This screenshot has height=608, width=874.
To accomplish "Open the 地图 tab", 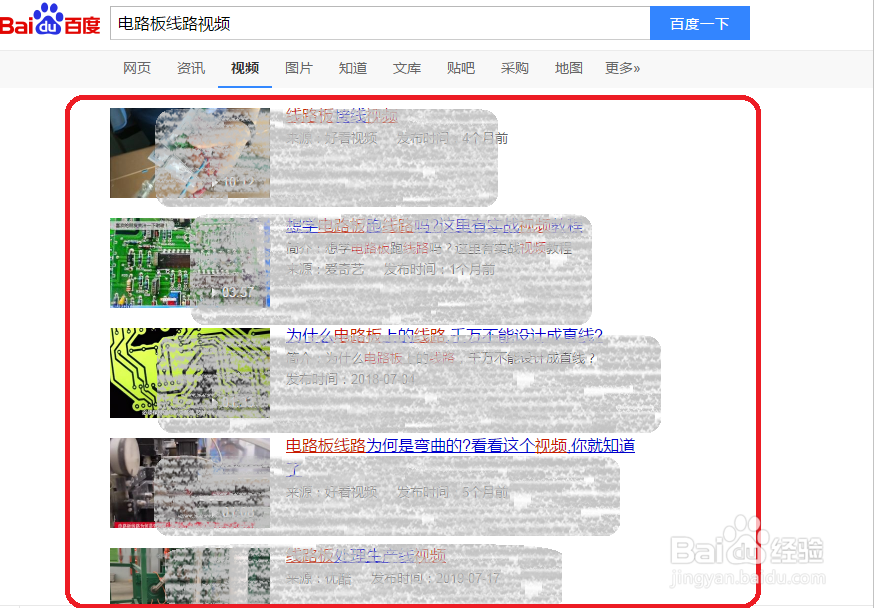I will [x=569, y=68].
